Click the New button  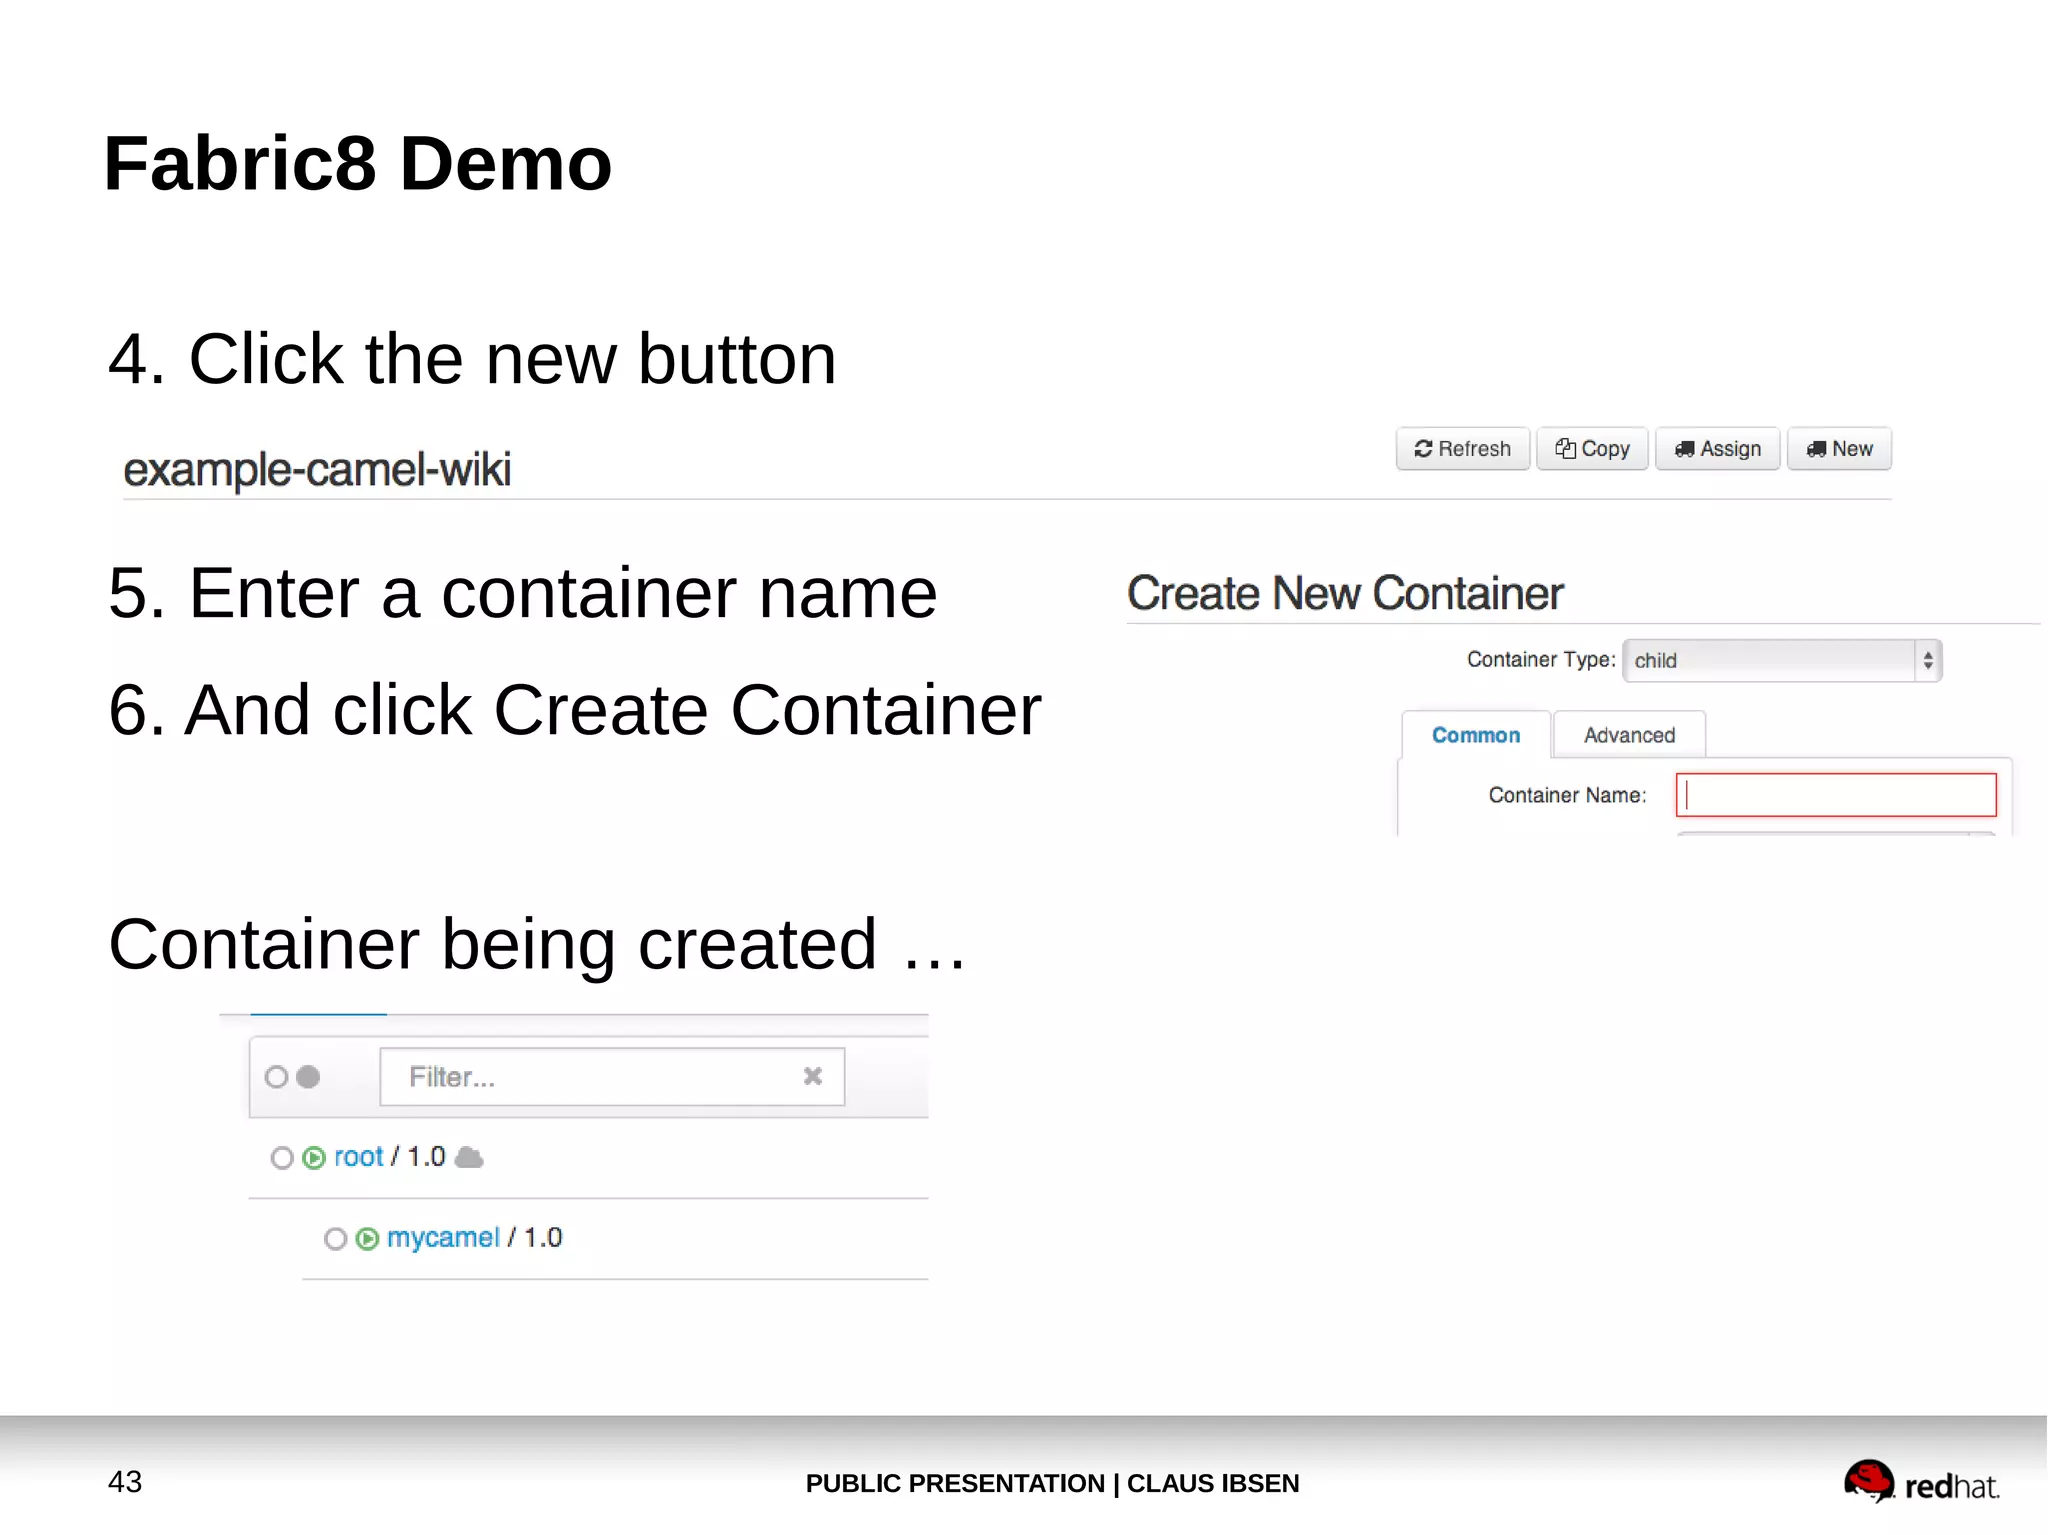(x=1839, y=449)
